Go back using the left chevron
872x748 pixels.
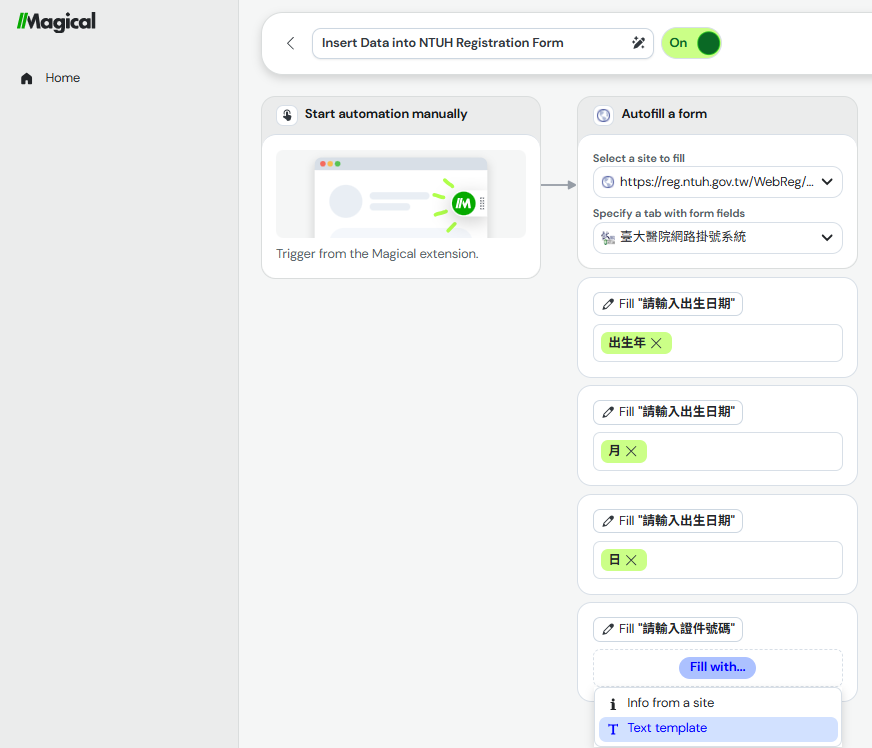(291, 43)
